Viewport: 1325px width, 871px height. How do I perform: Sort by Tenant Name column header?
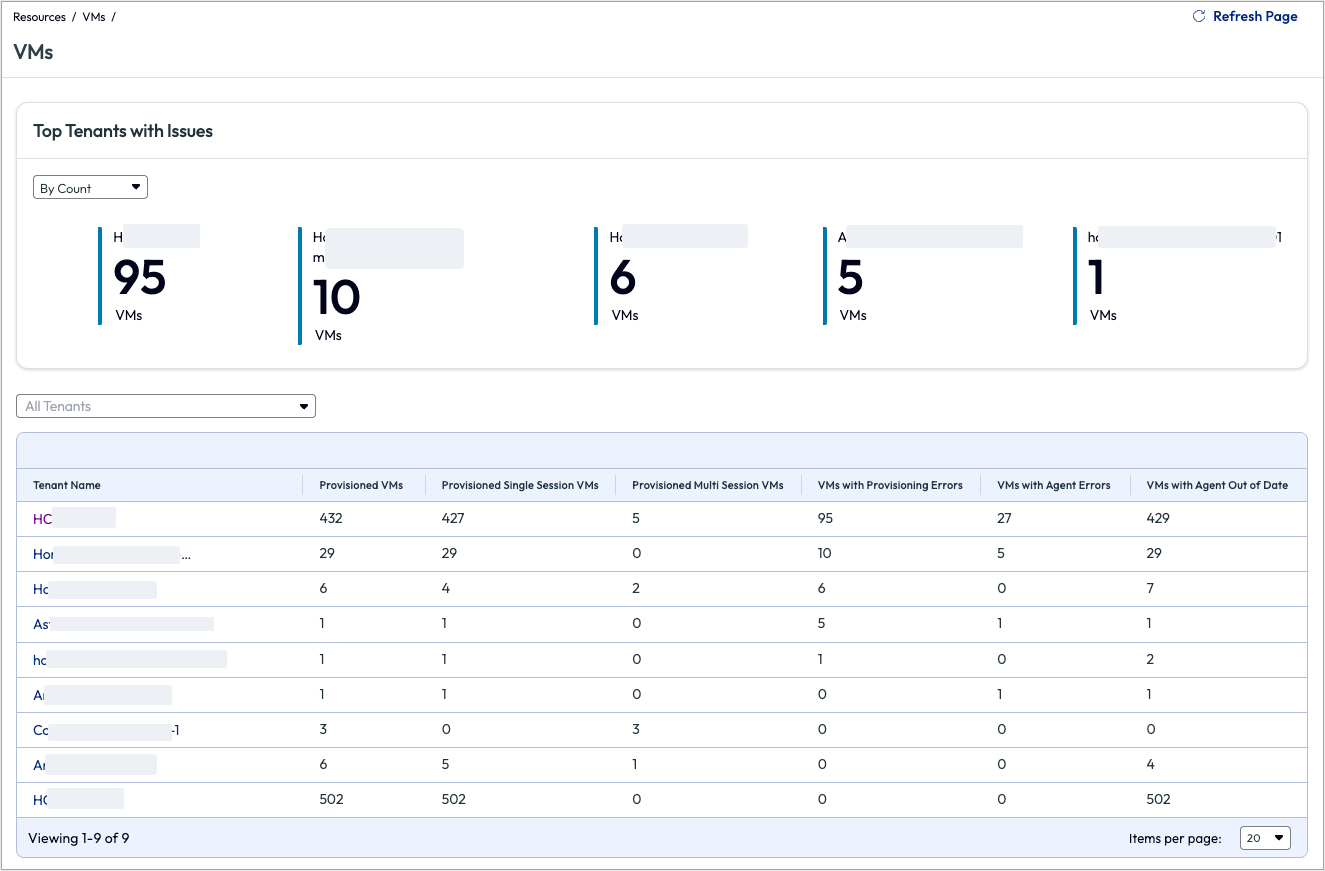(67, 485)
